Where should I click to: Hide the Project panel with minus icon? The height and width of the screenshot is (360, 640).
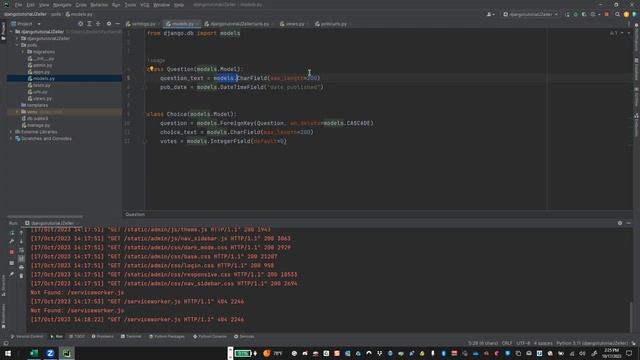click(118, 24)
